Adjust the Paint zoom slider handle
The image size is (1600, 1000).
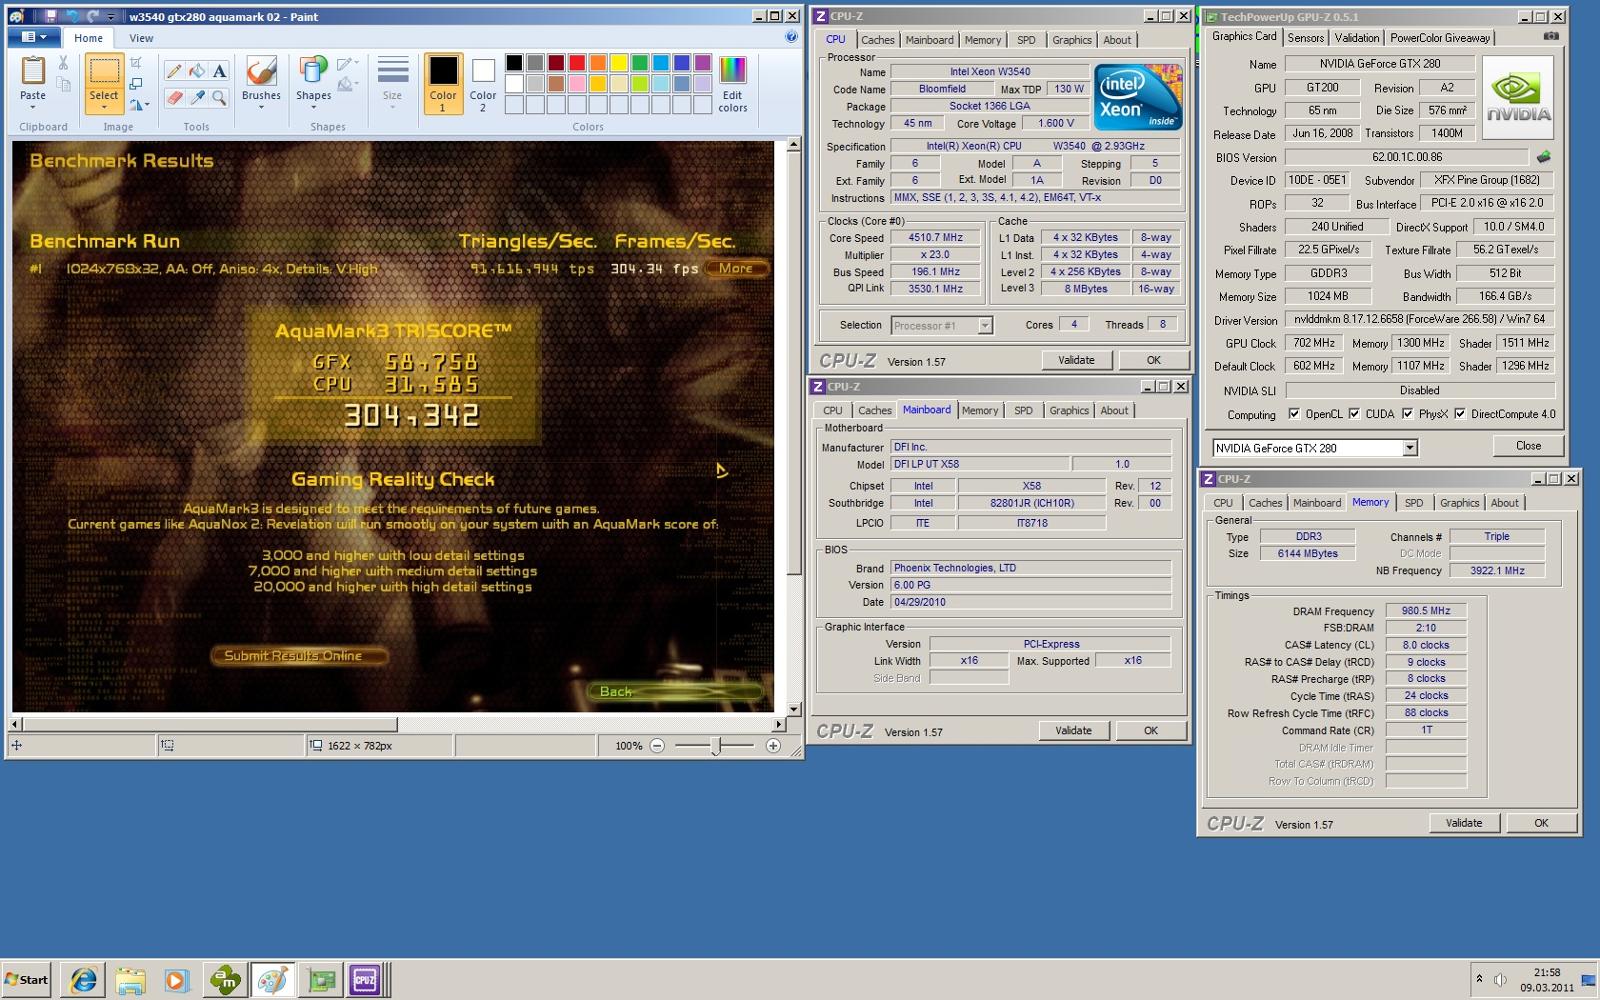716,746
